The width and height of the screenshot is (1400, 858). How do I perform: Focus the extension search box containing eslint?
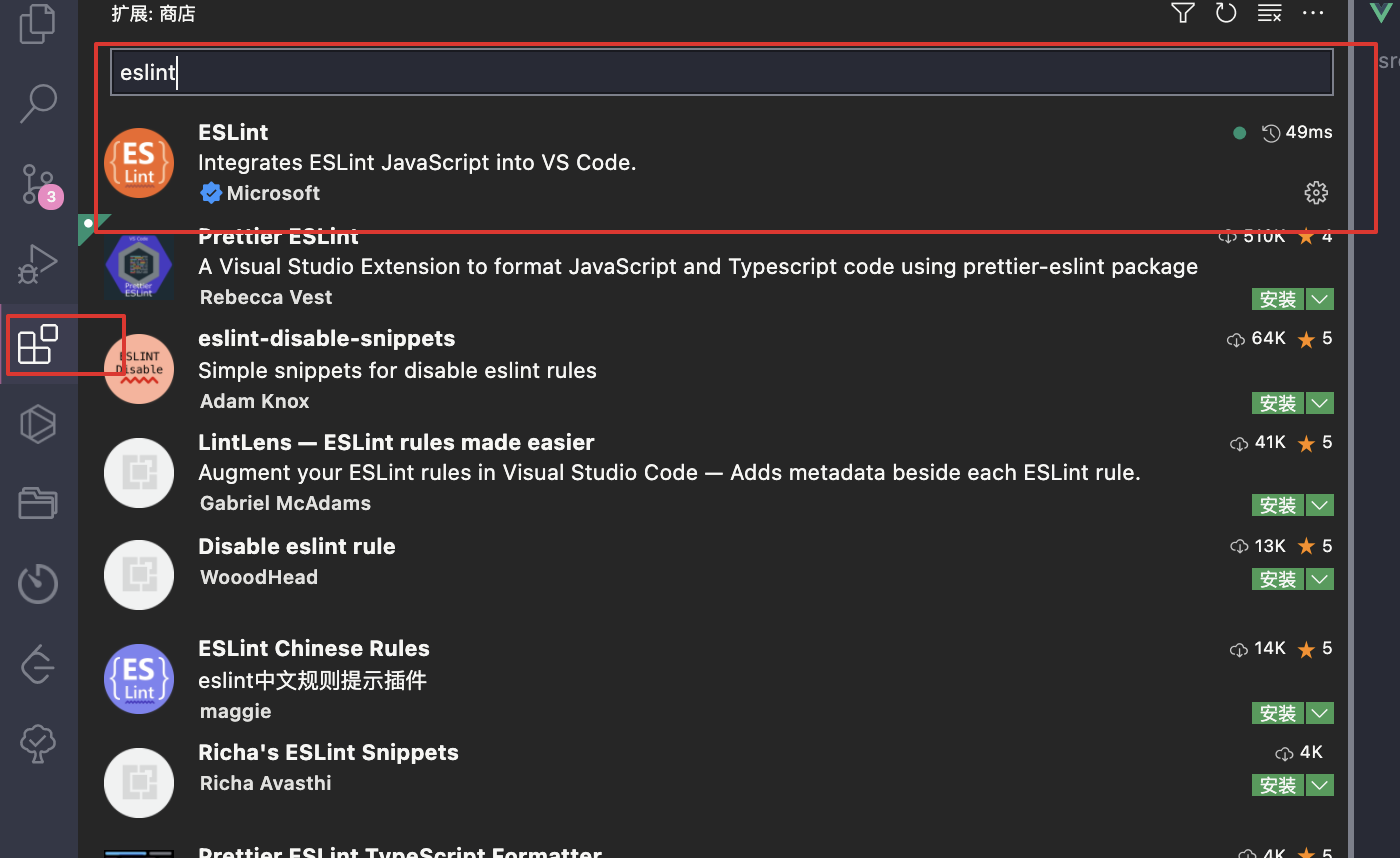(720, 73)
